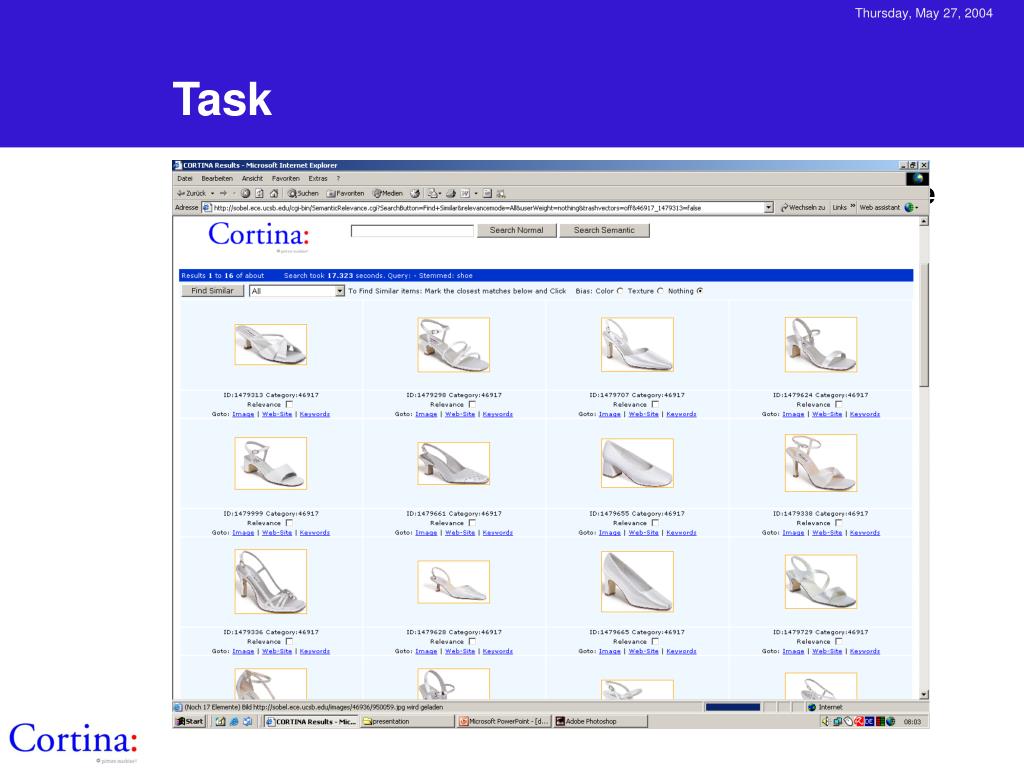Click the Web assistant globe icon
This screenshot has height=768, width=1024.
(908, 208)
